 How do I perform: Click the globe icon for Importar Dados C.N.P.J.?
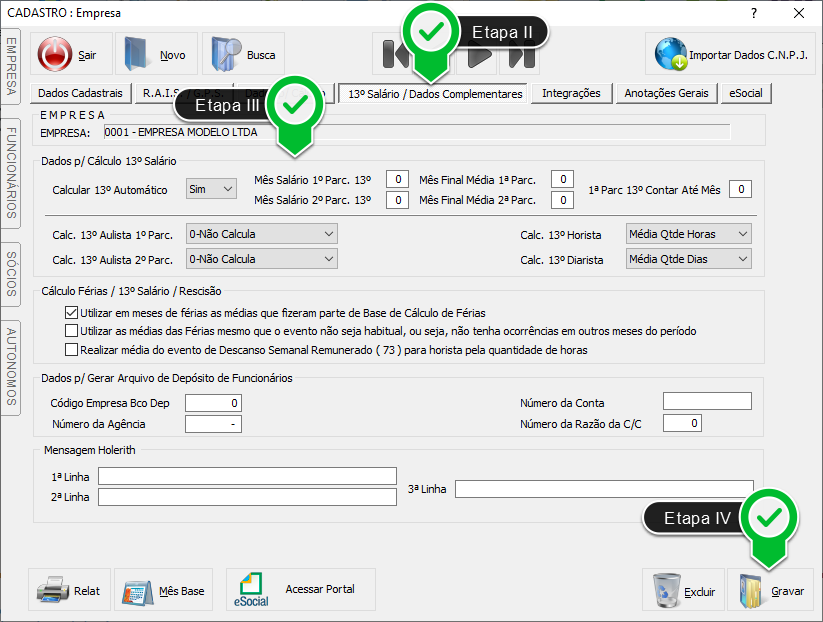670,54
